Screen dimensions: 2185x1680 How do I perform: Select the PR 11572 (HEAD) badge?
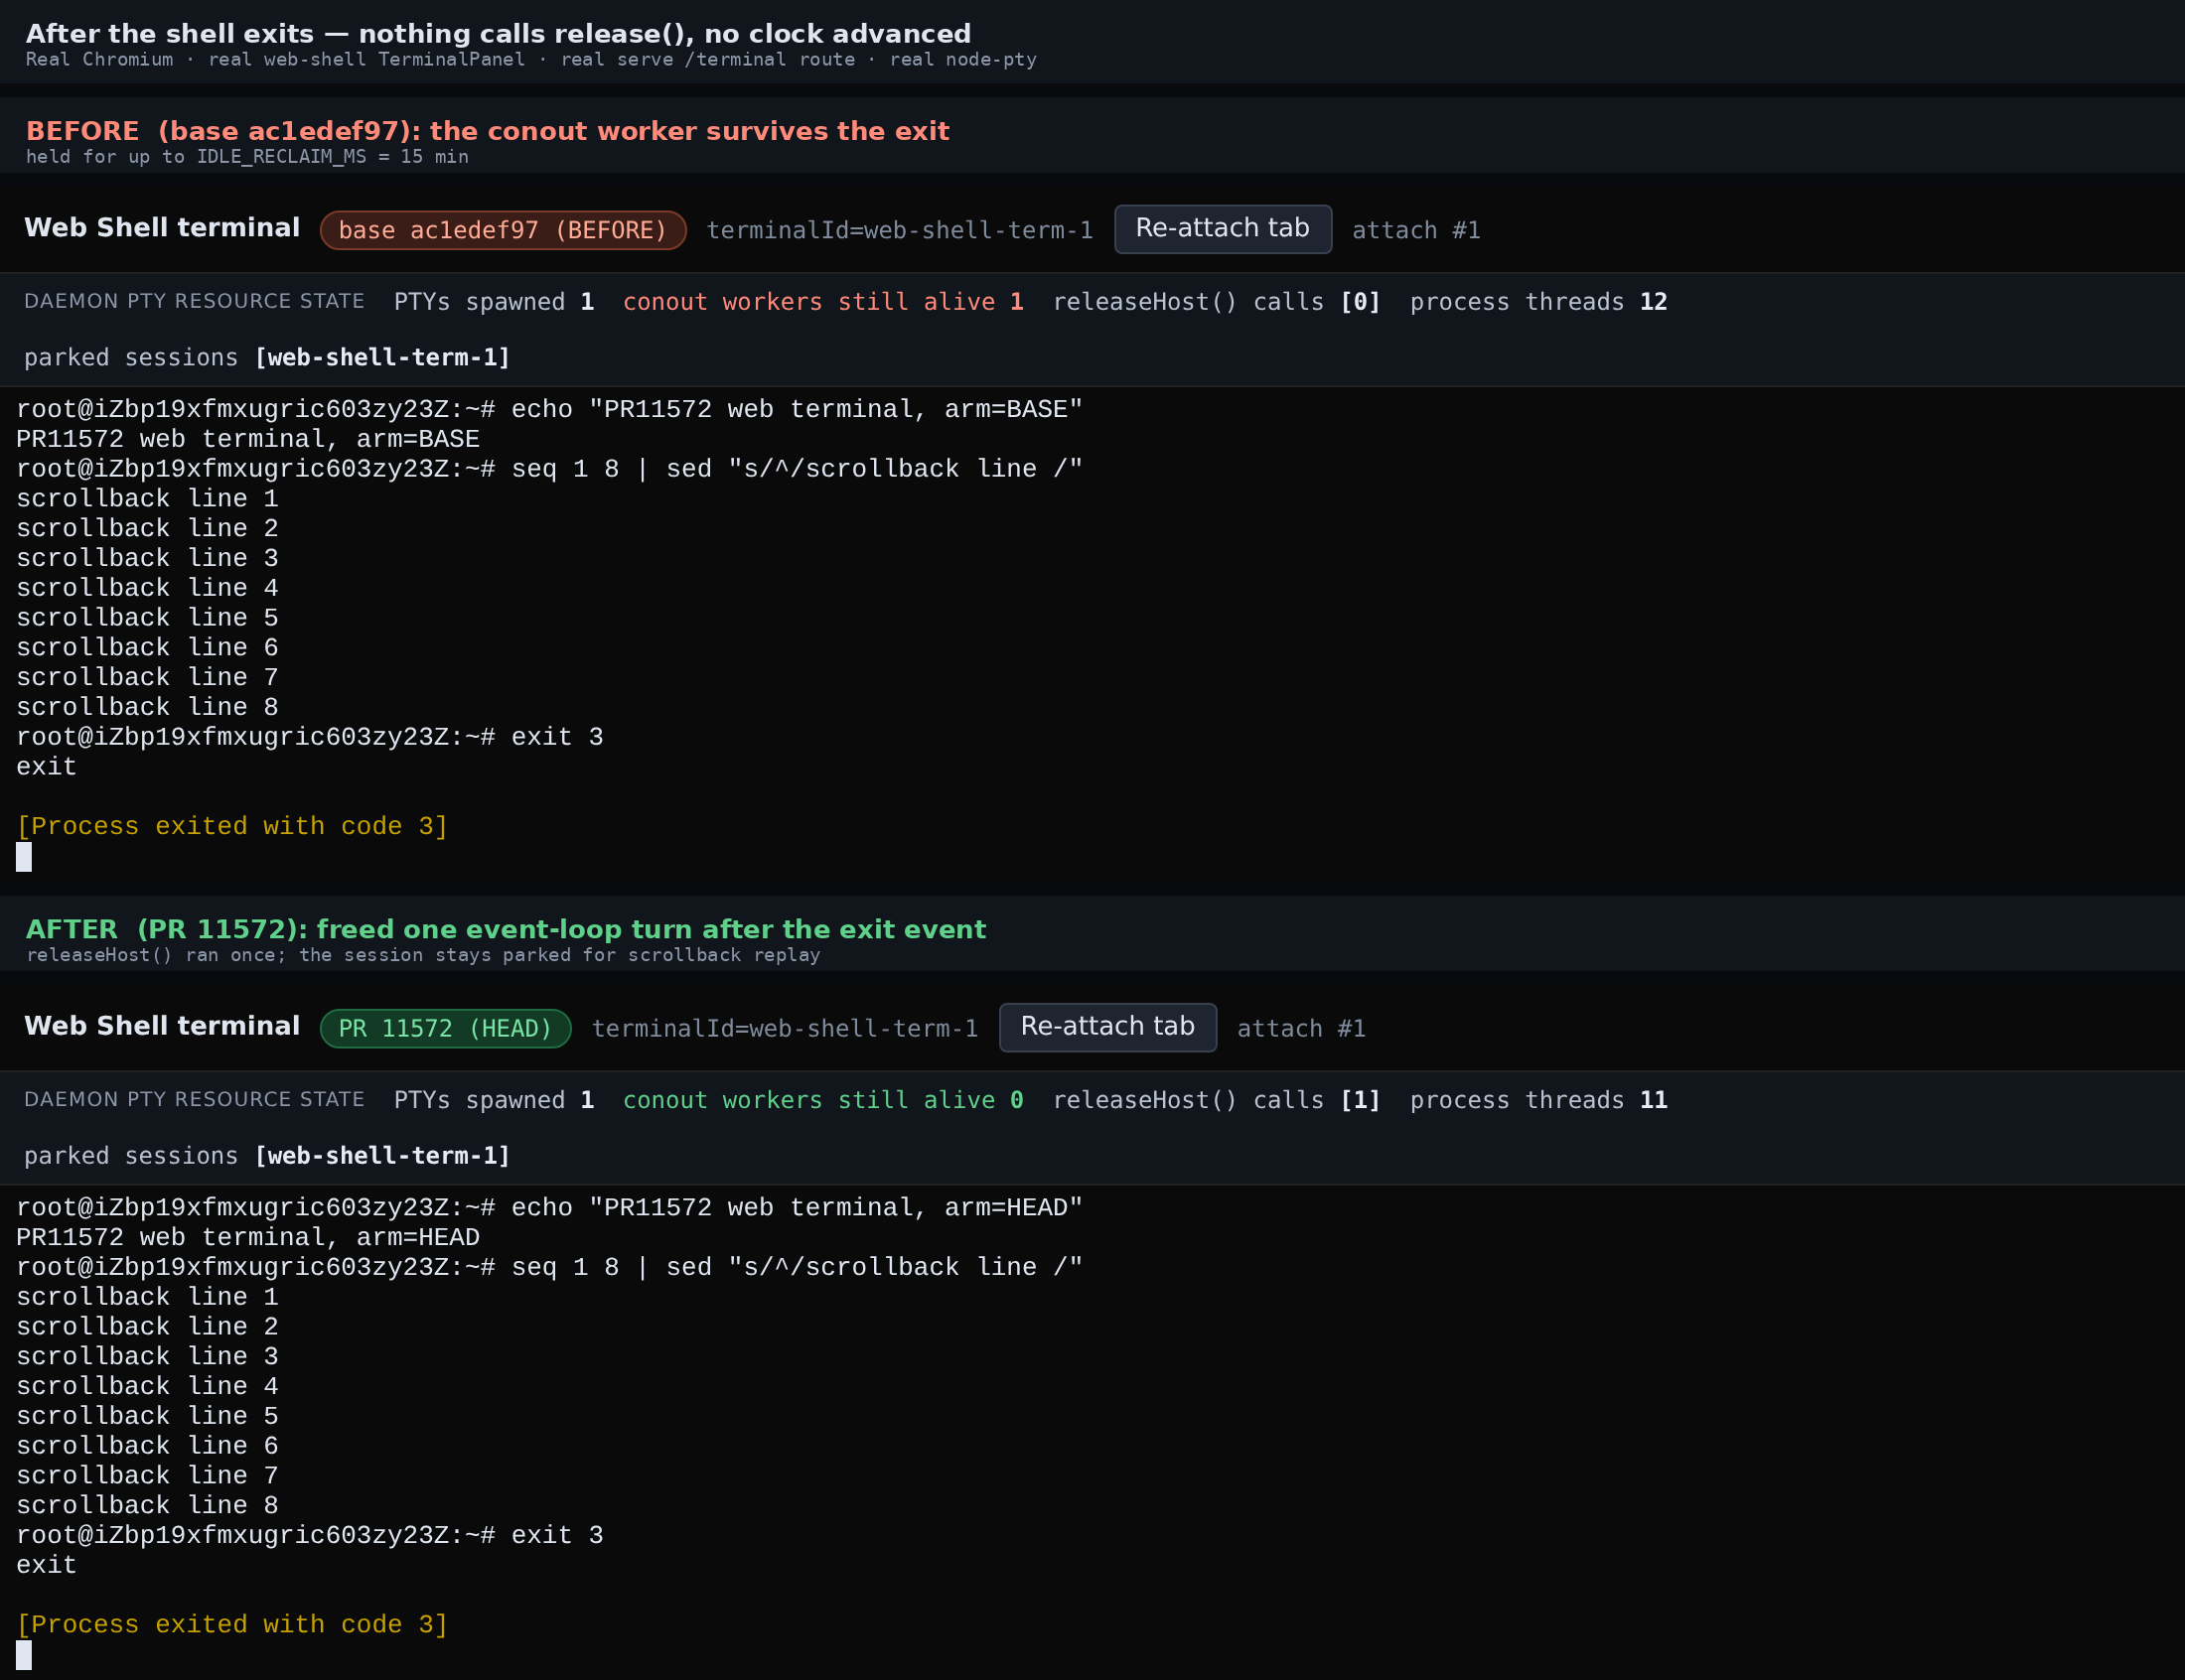445,1028
